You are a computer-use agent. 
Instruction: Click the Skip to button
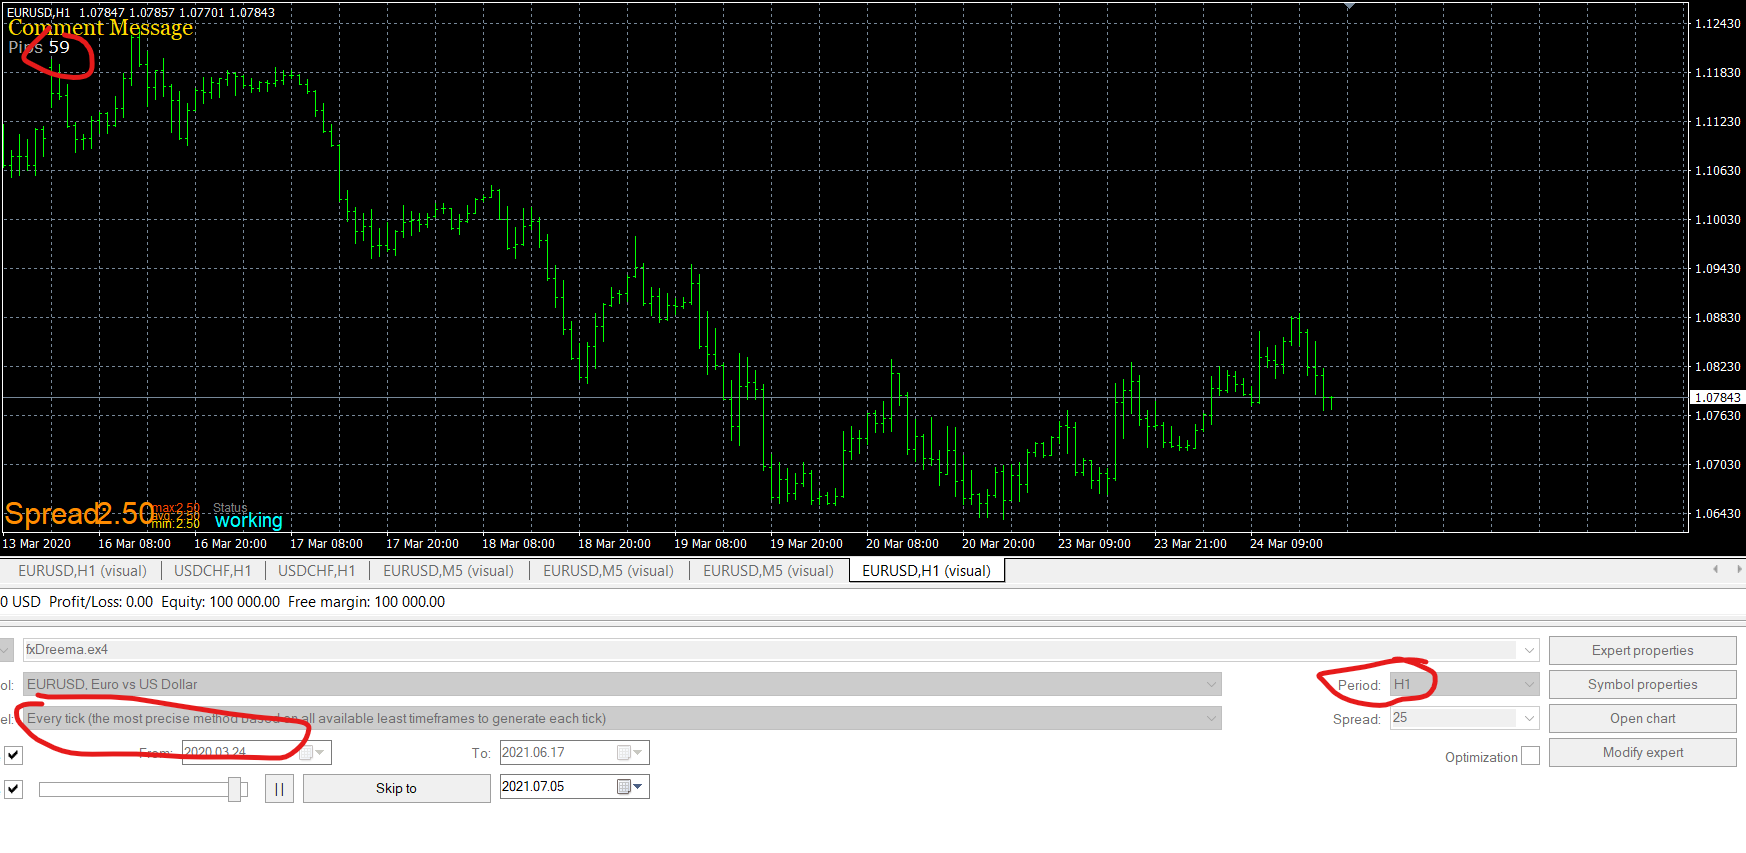coord(396,788)
